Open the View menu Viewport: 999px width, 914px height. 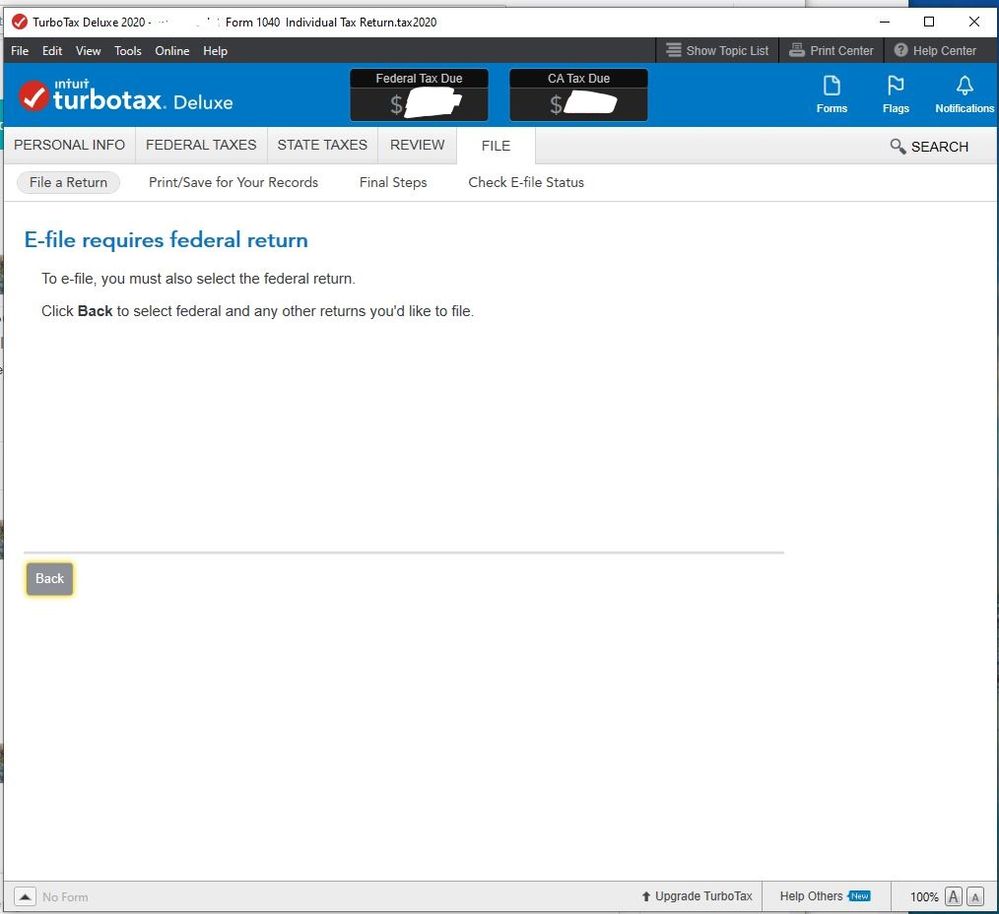(x=88, y=51)
